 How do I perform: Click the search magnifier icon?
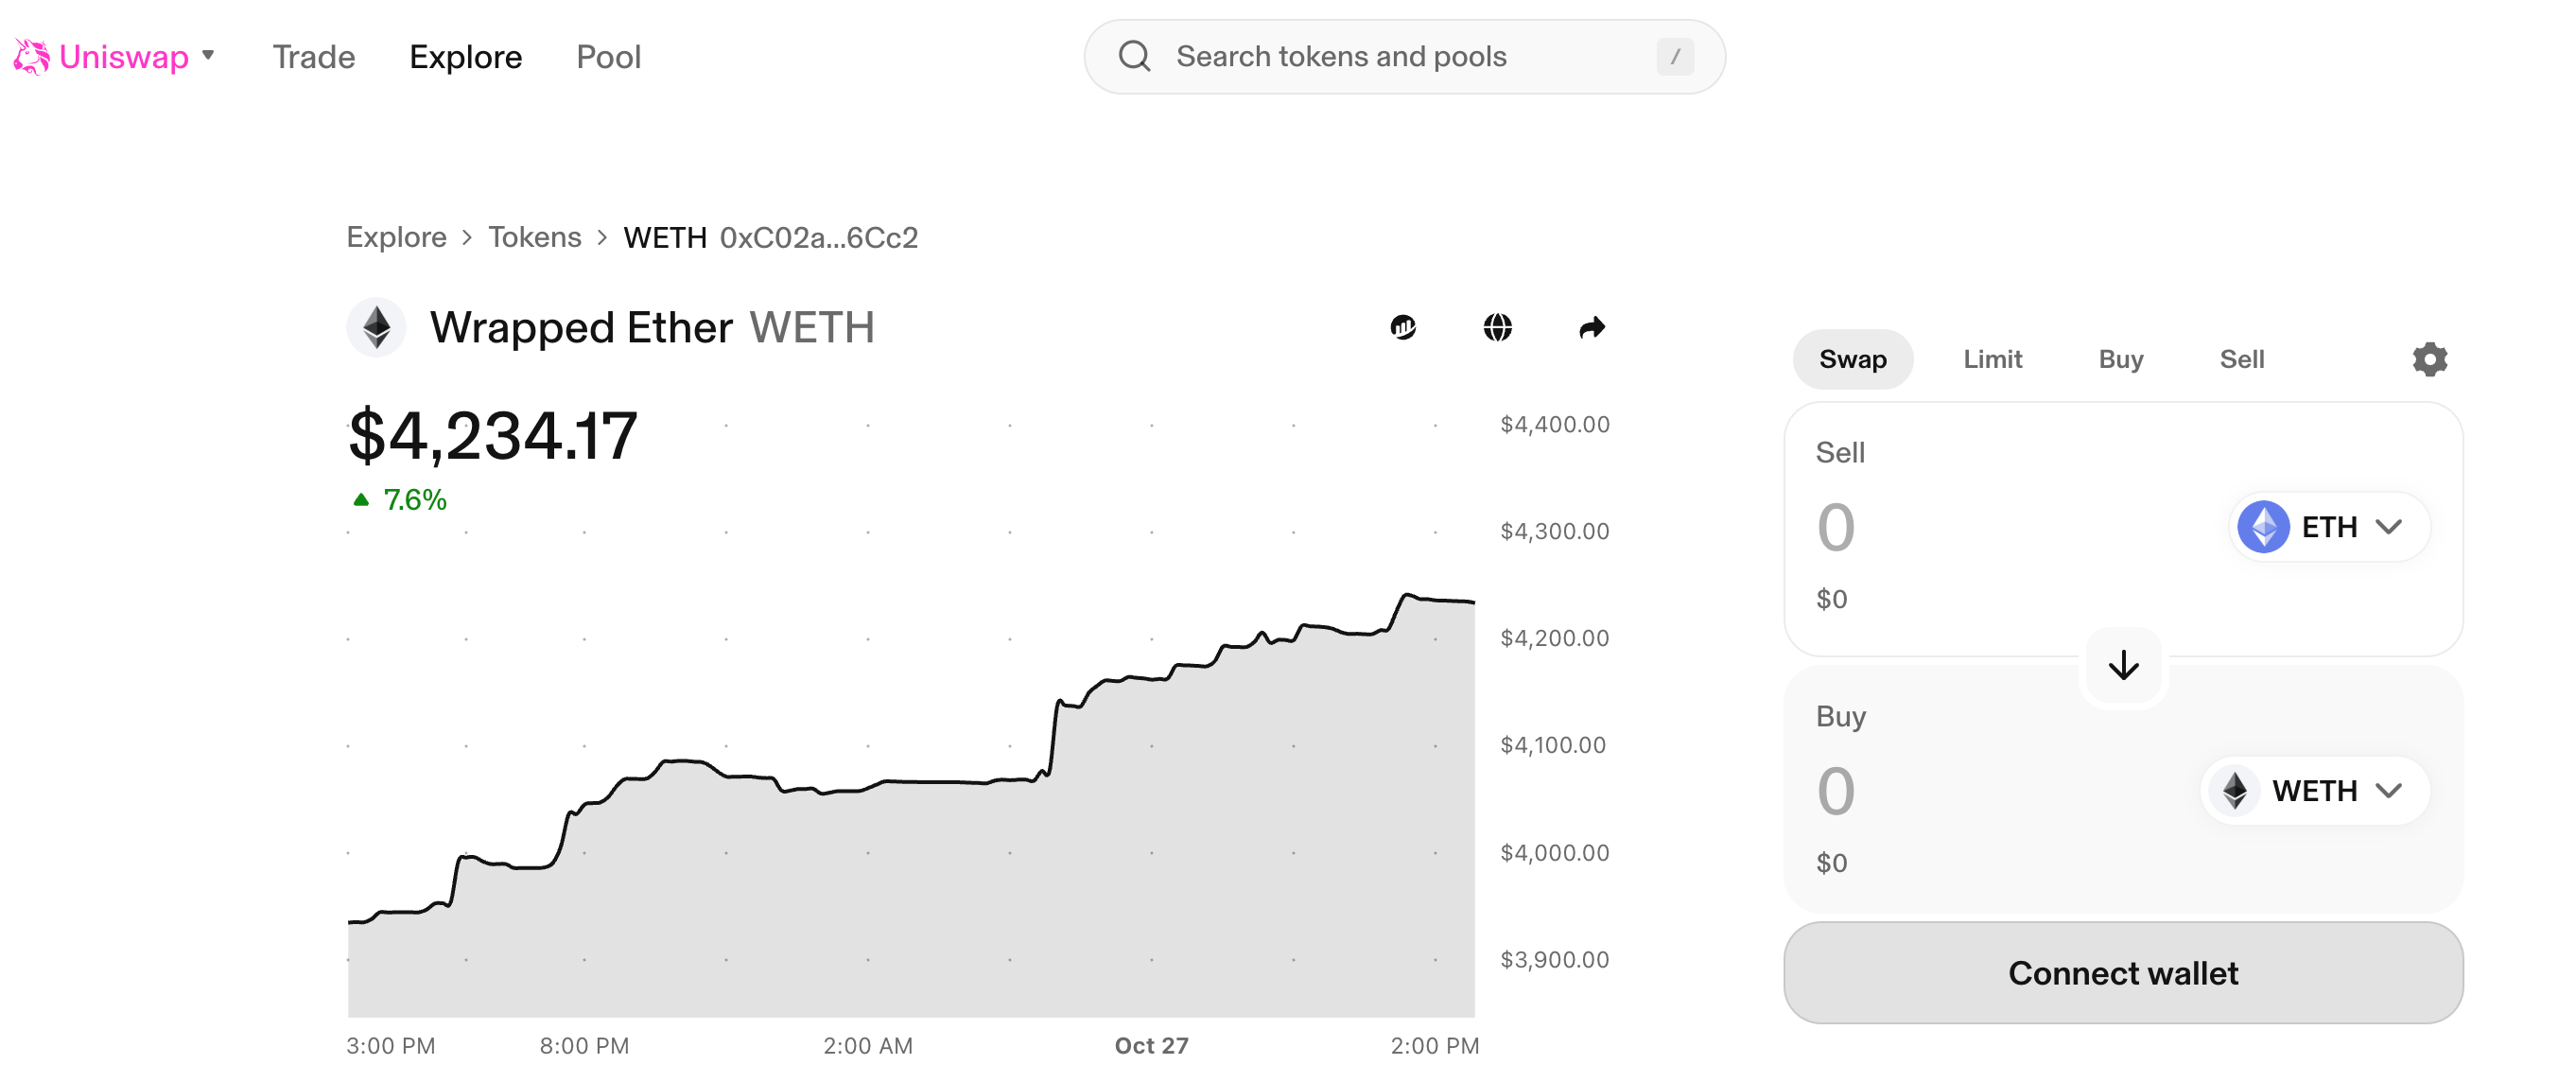coord(1134,56)
